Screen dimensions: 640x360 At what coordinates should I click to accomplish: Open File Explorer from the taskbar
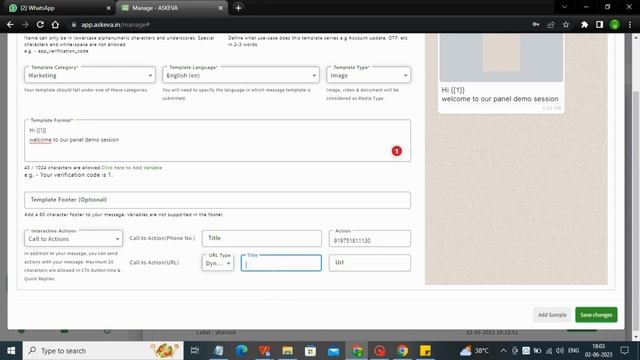click(x=287, y=351)
